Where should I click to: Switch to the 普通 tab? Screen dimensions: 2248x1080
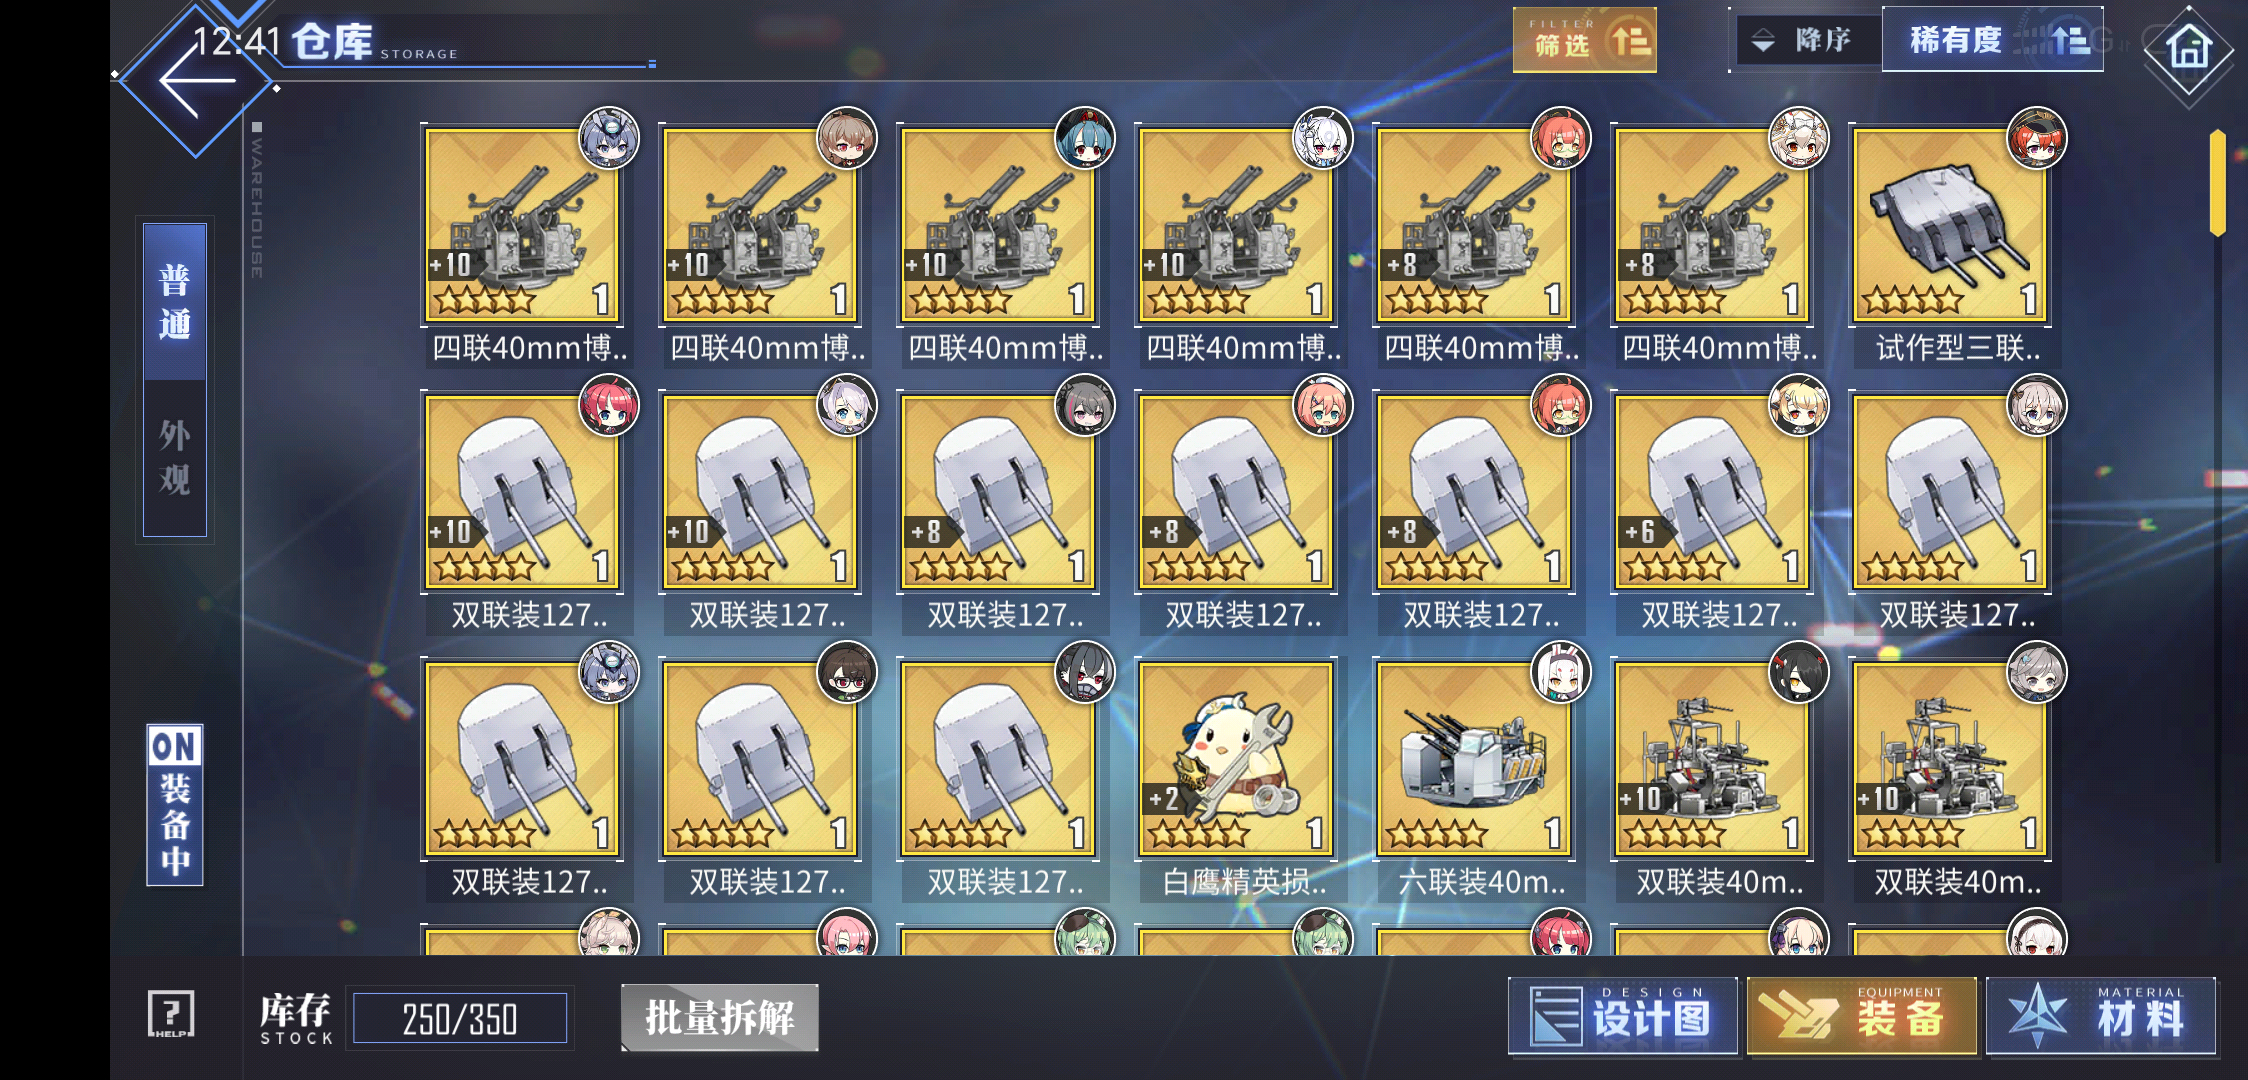(x=175, y=301)
